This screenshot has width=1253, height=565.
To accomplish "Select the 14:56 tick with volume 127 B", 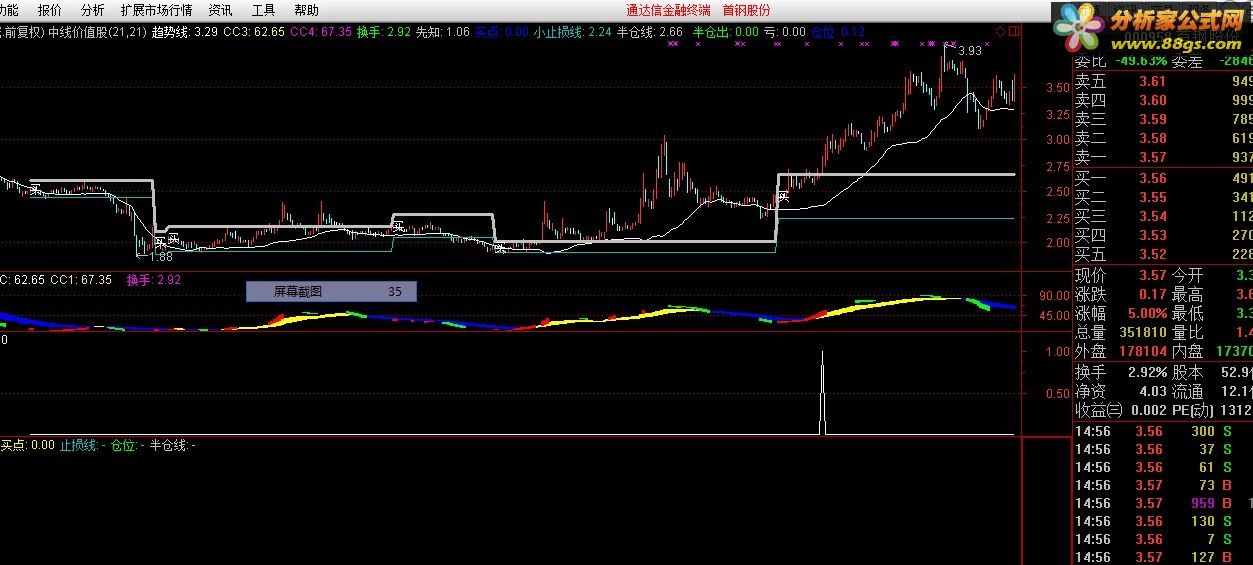I will tap(1163, 557).
